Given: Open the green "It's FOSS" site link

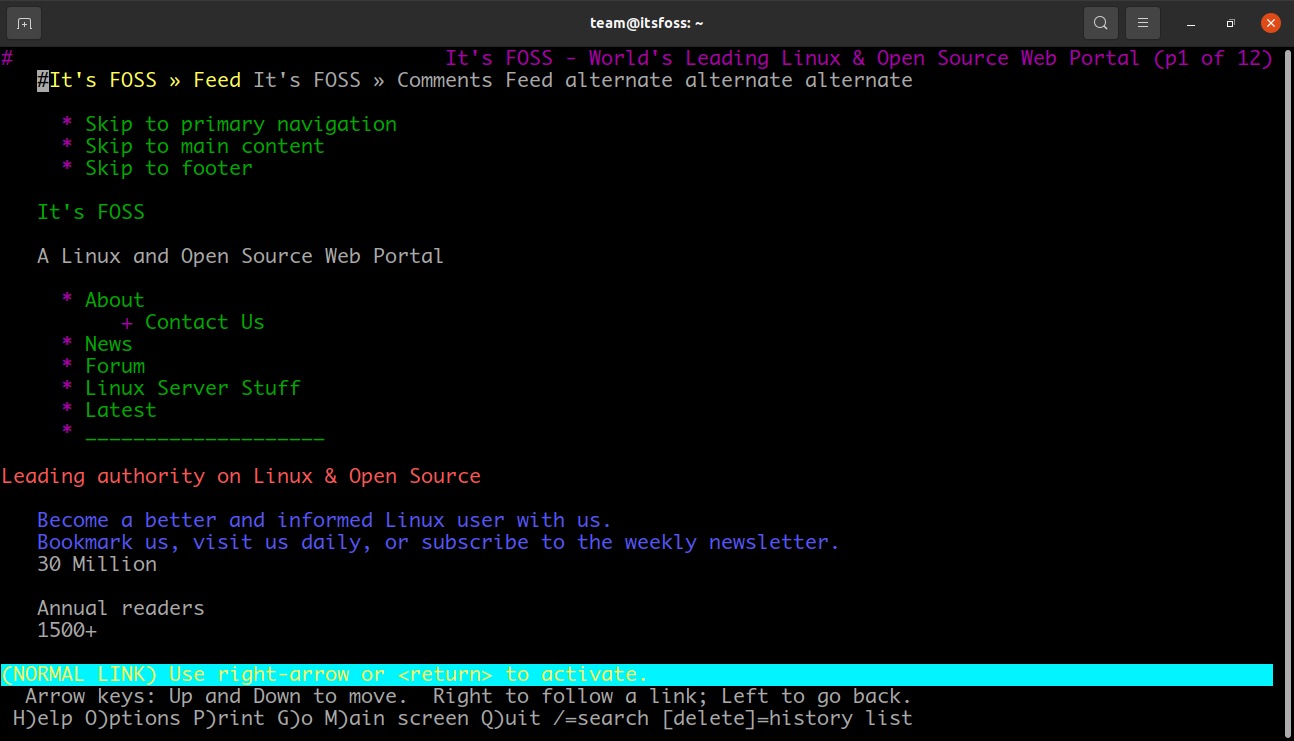Looking at the screenshot, I should point(91,212).
